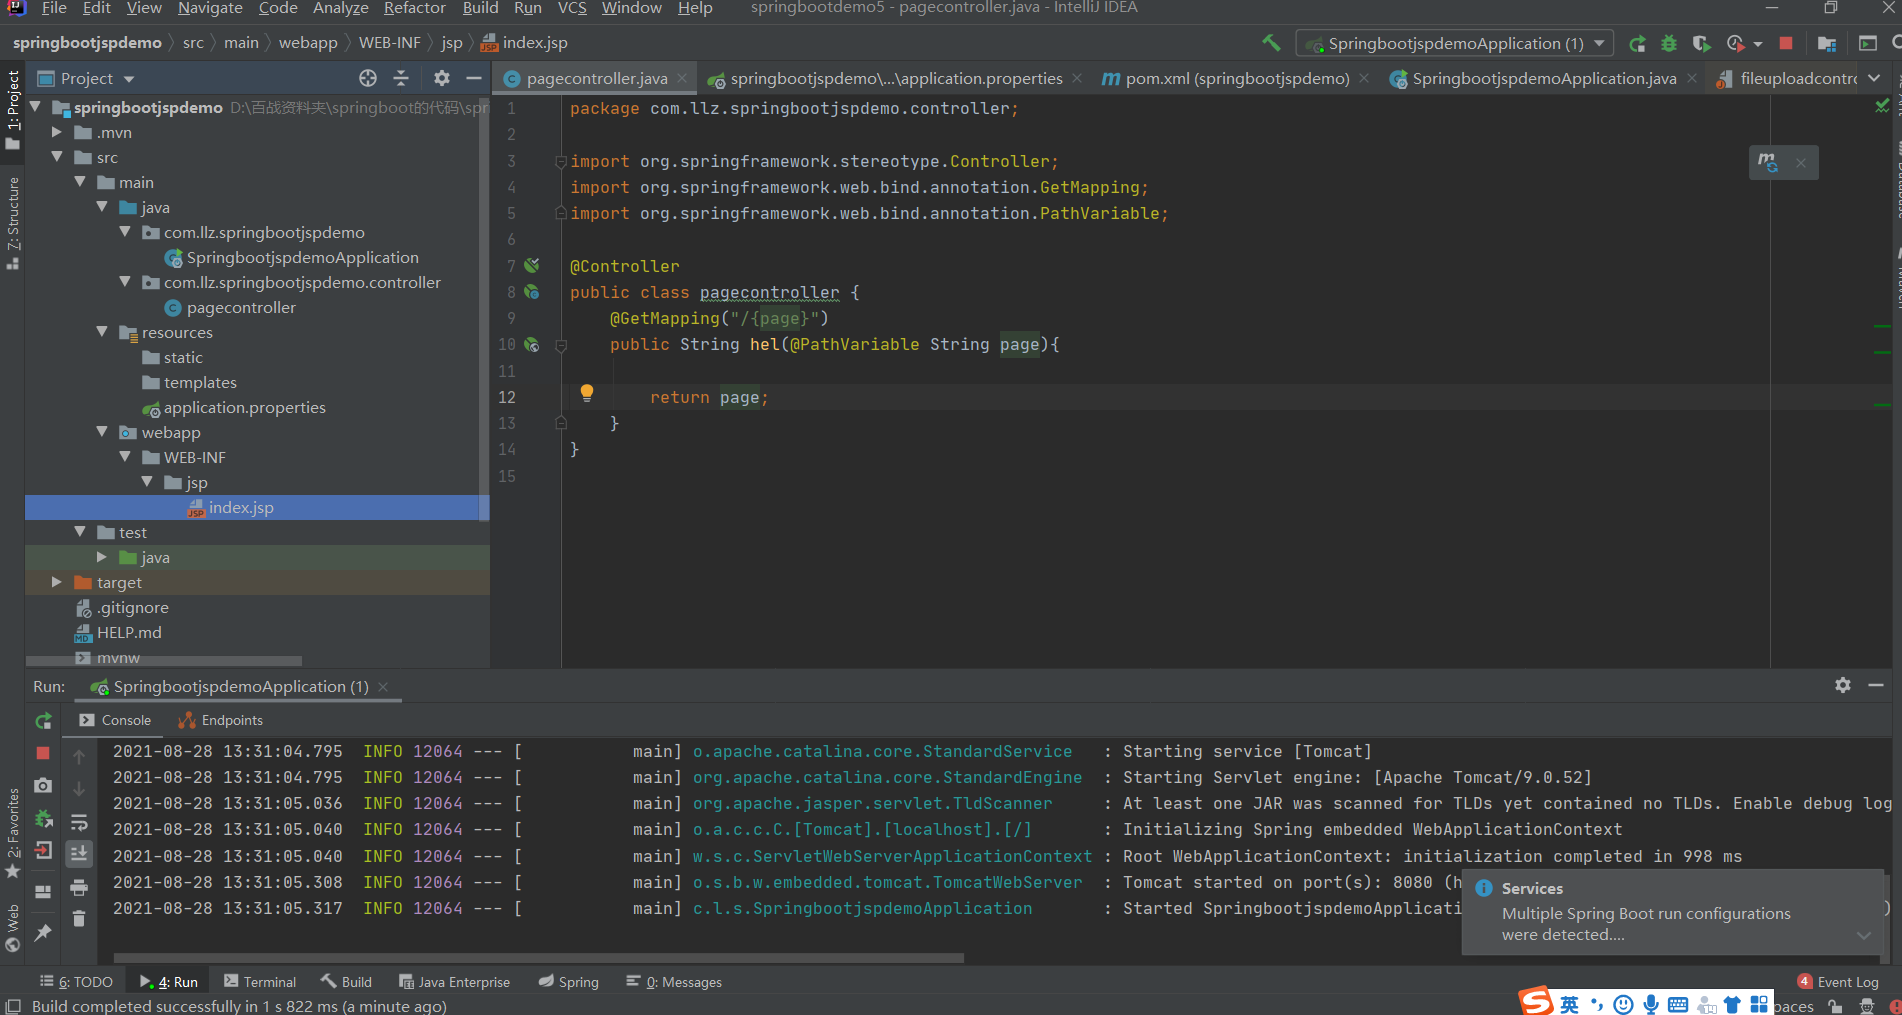Click the Build Project hammer icon
This screenshot has width=1902, height=1015.
1271,43
